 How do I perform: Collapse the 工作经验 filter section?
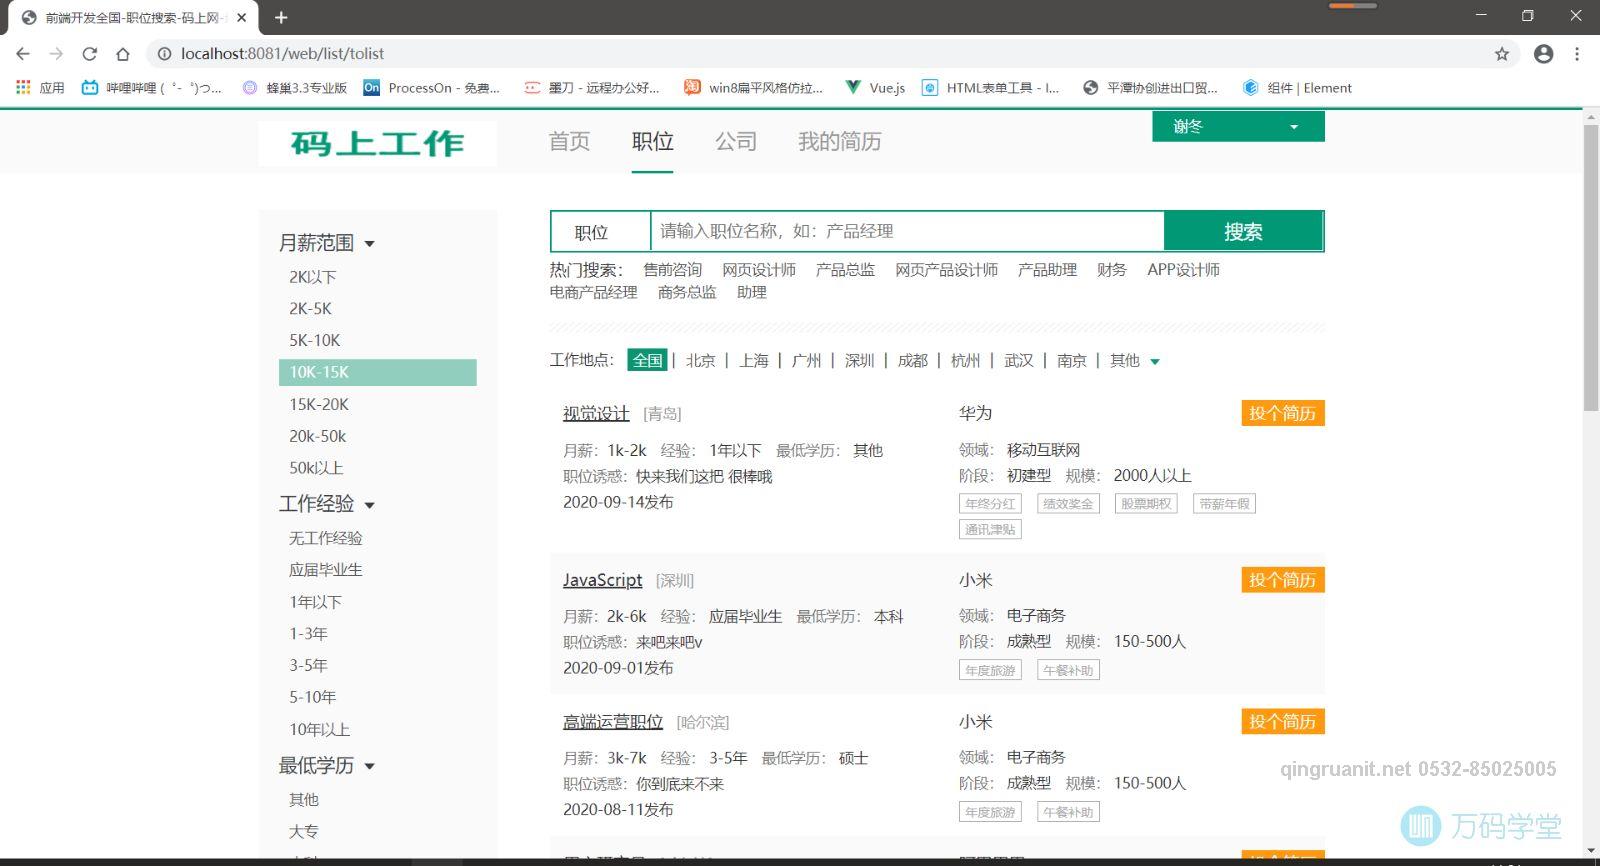(326, 504)
